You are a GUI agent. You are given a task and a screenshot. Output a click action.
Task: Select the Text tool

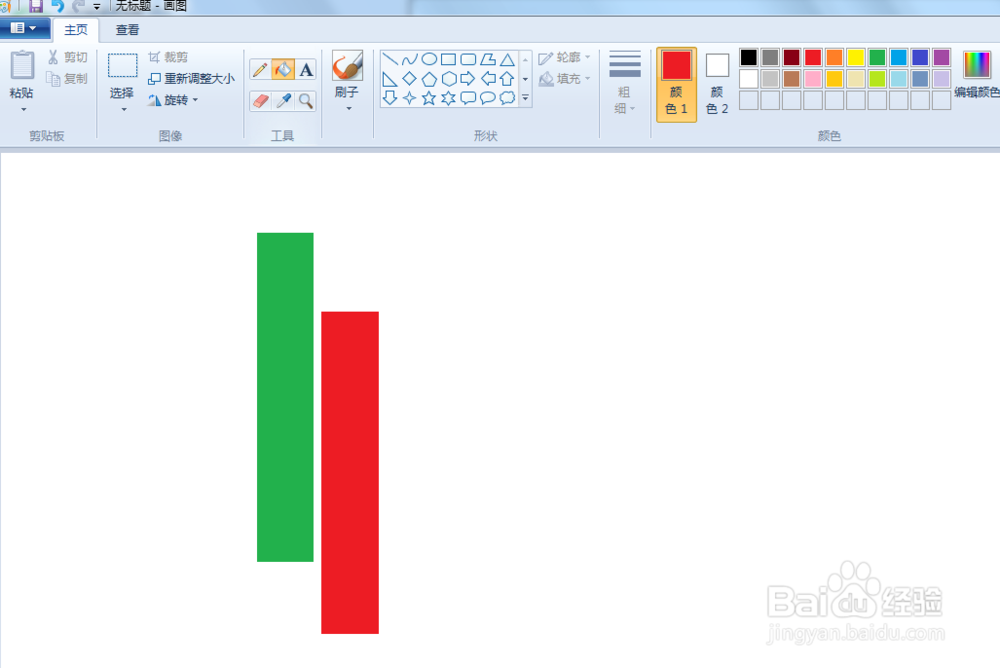(x=306, y=70)
